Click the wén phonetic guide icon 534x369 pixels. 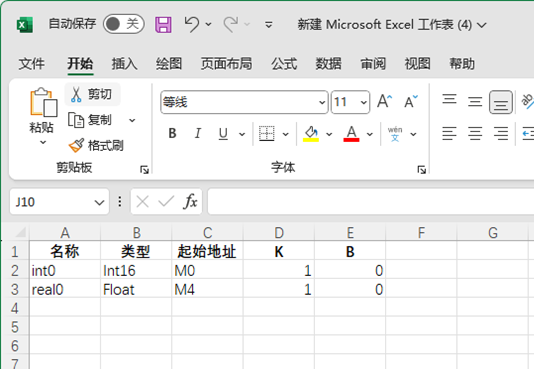point(395,133)
